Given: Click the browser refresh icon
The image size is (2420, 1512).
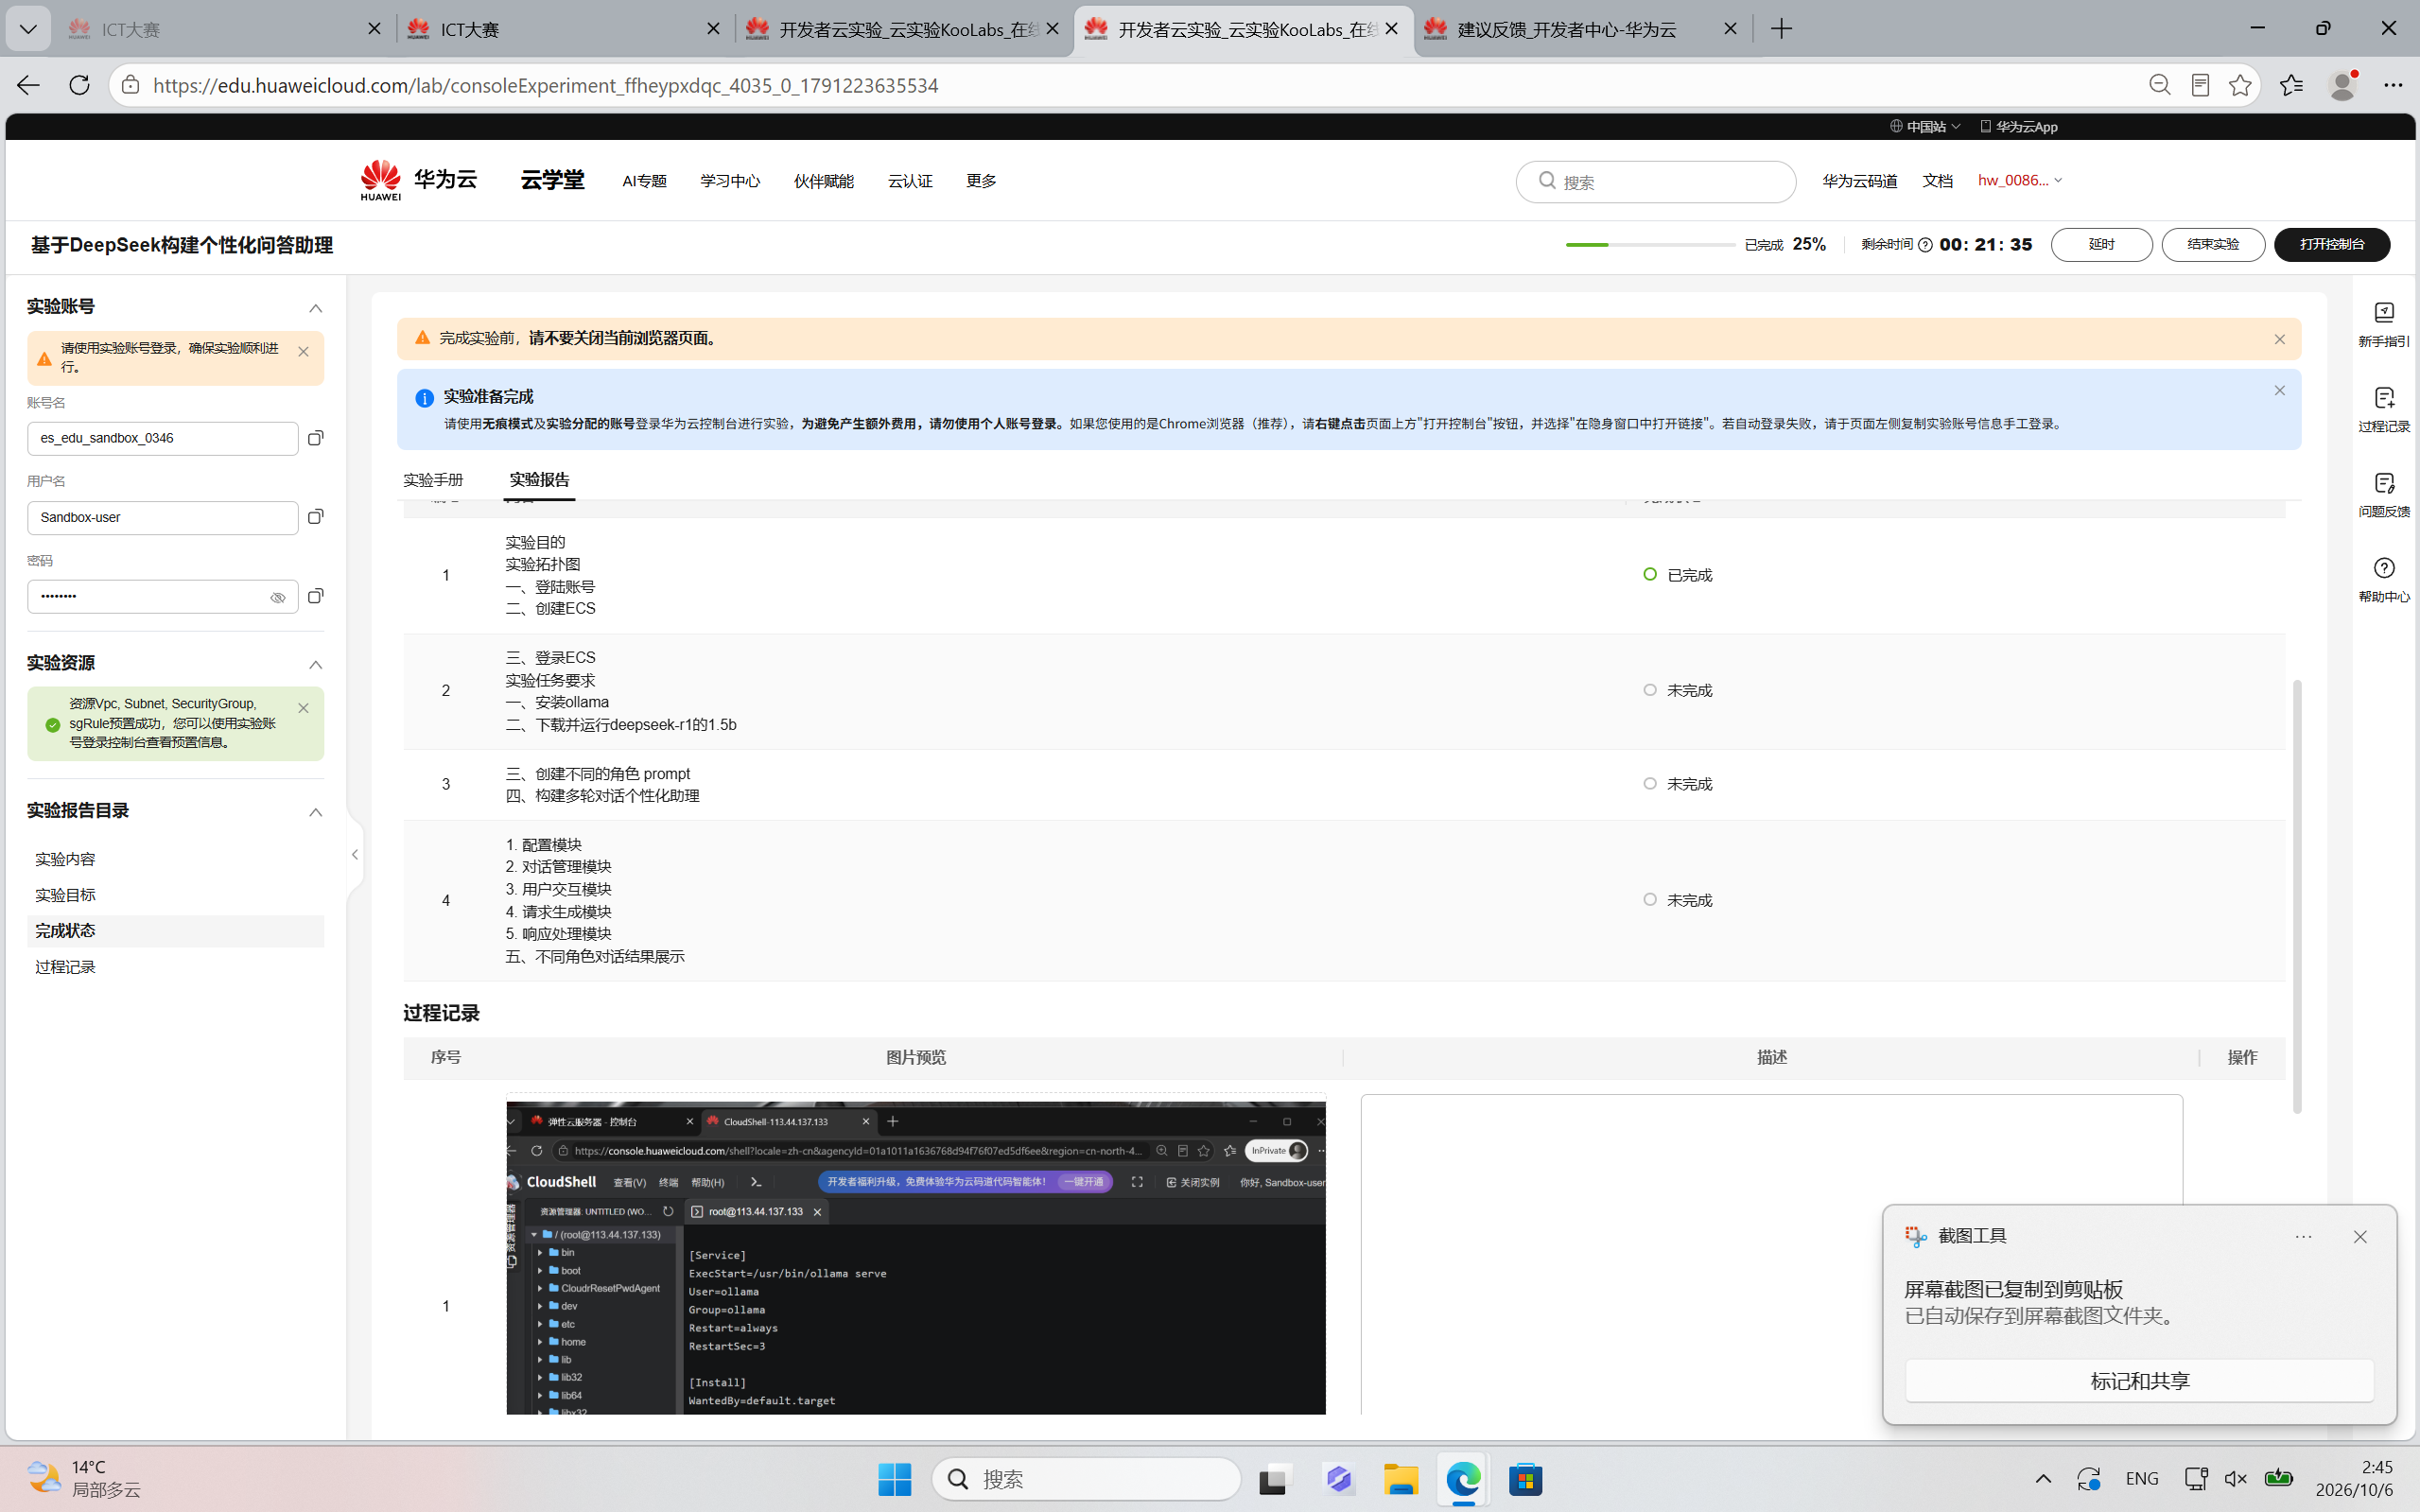Looking at the screenshot, I should pos(79,85).
